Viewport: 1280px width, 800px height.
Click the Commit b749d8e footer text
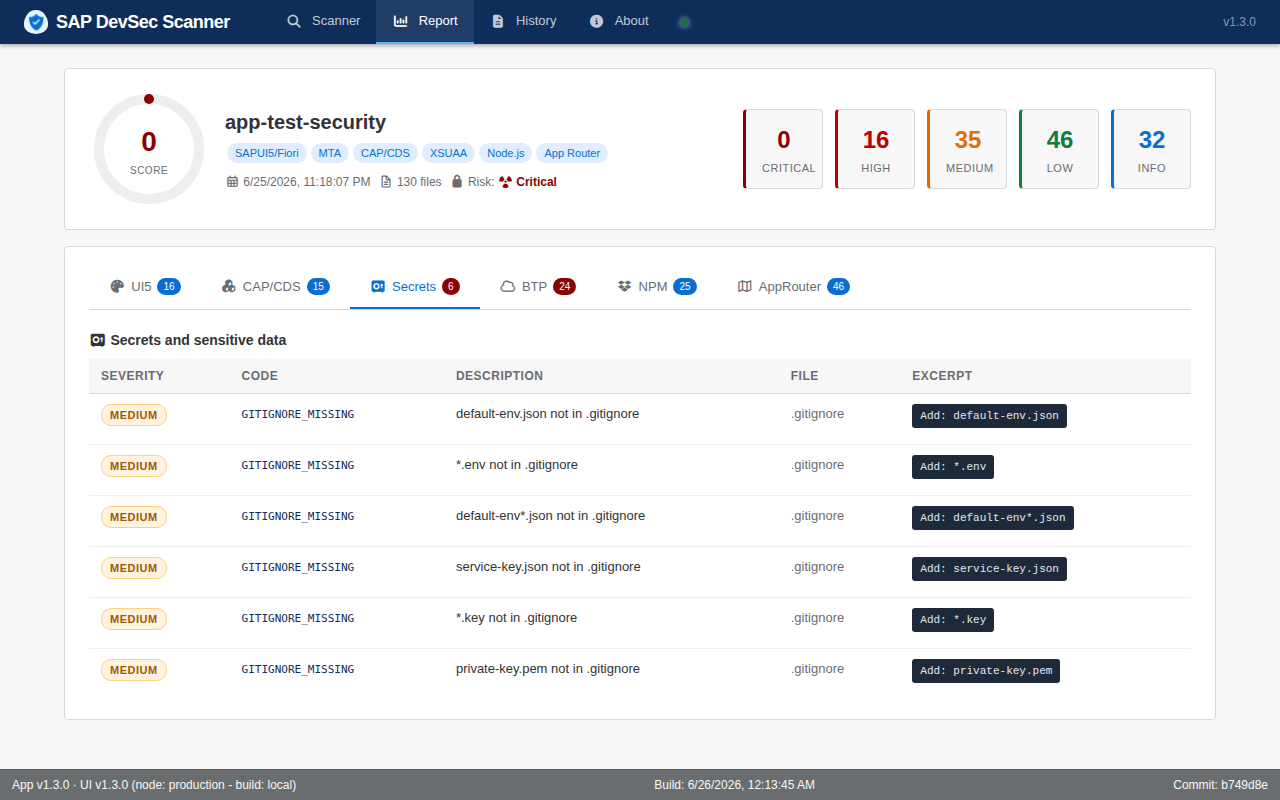tap(1220, 785)
